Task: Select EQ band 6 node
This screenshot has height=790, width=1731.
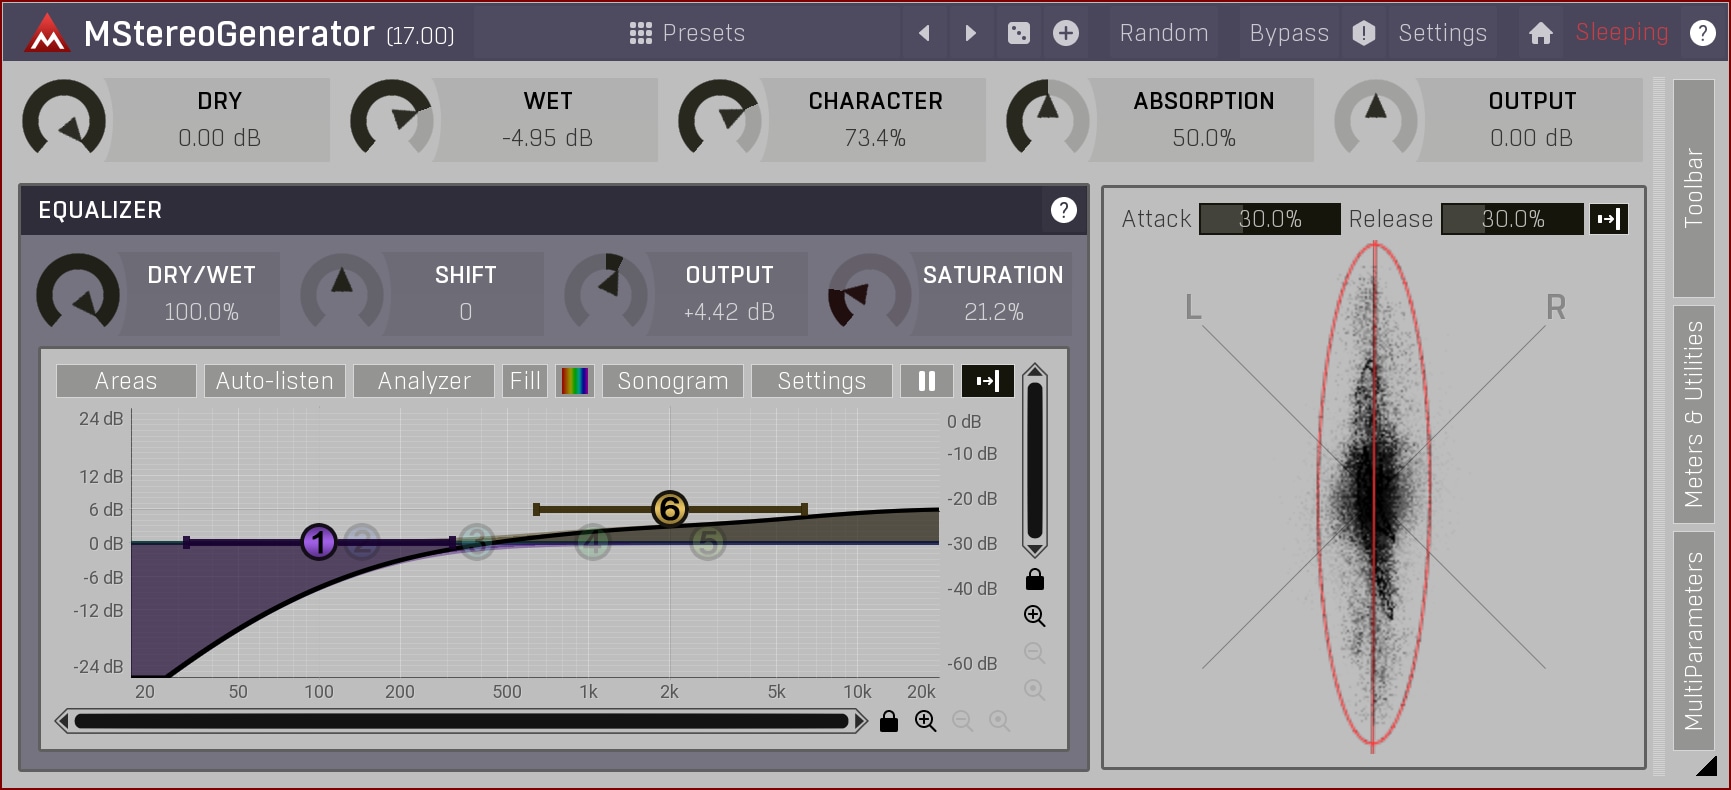Action: click(669, 509)
